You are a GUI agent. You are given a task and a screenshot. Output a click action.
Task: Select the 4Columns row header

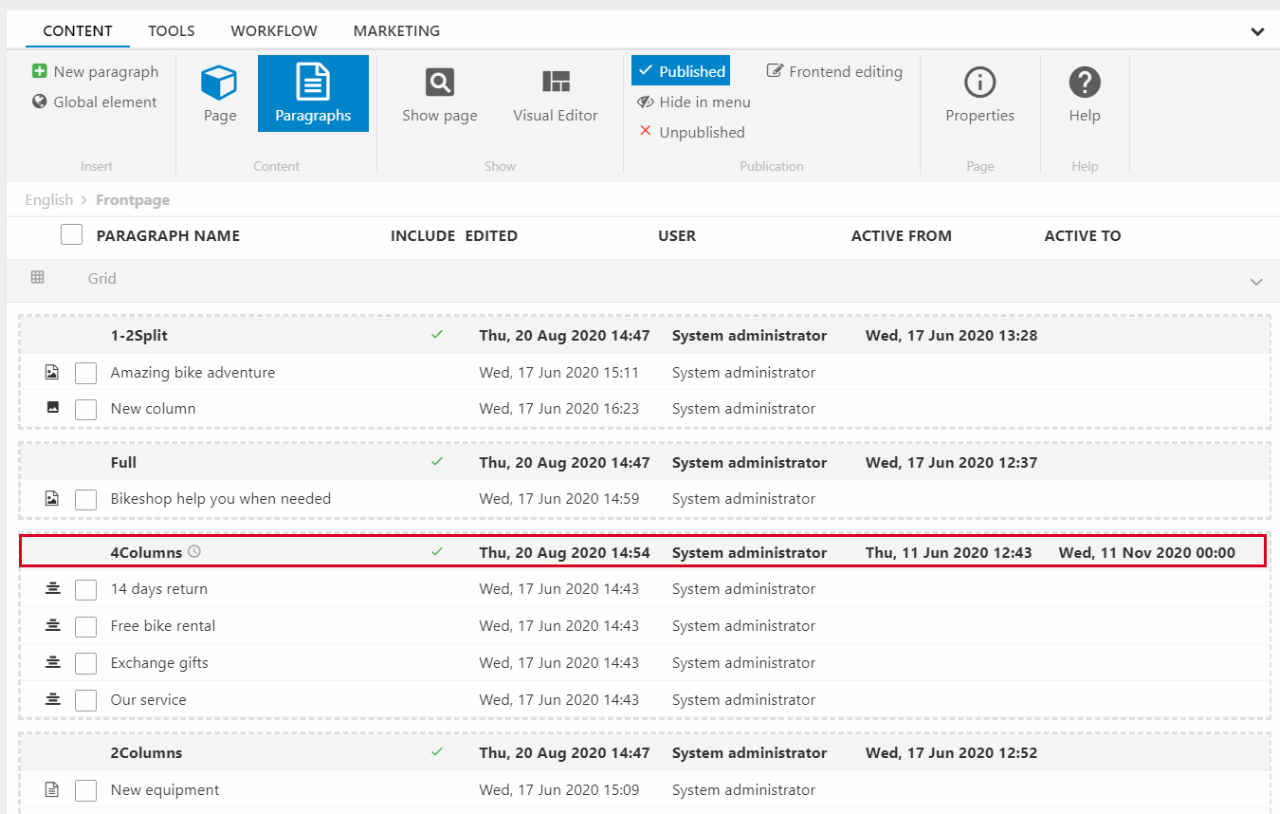(x=146, y=553)
